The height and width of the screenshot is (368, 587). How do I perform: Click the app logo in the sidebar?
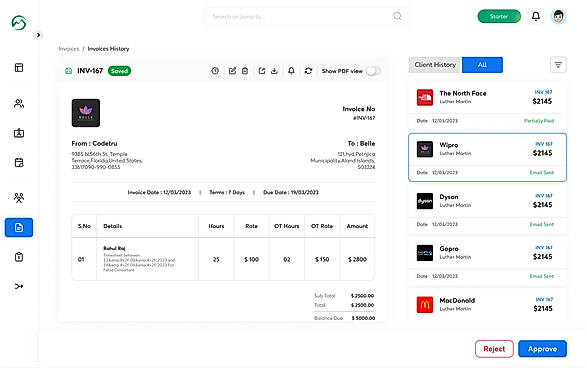(19, 22)
